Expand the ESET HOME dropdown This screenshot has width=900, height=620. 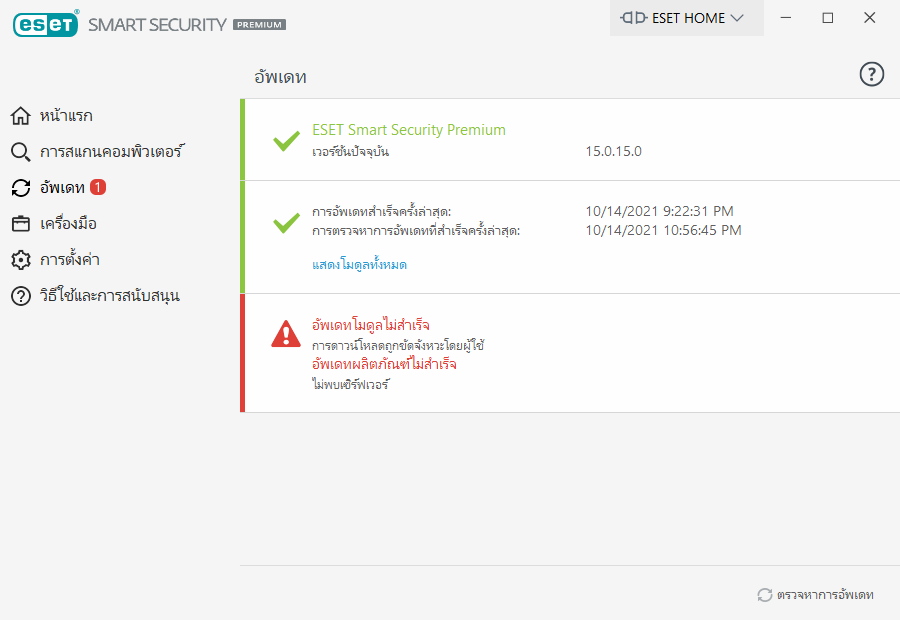point(686,18)
